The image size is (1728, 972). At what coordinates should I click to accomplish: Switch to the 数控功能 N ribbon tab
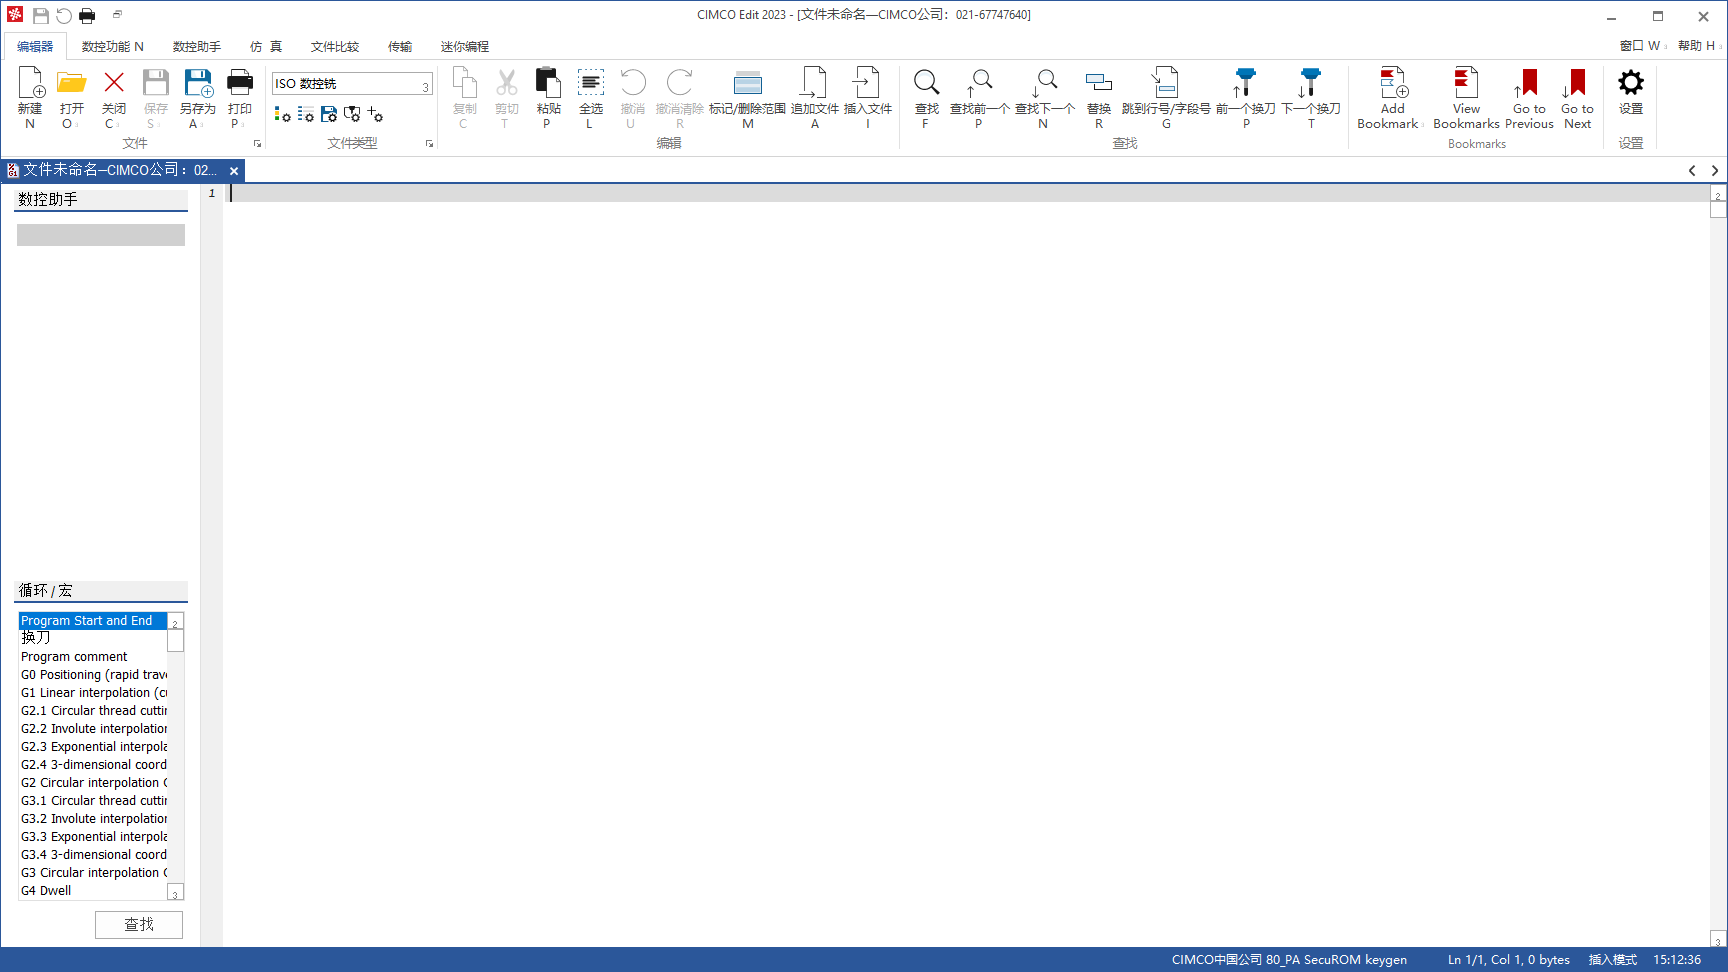pyautogui.click(x=113, y=47)
